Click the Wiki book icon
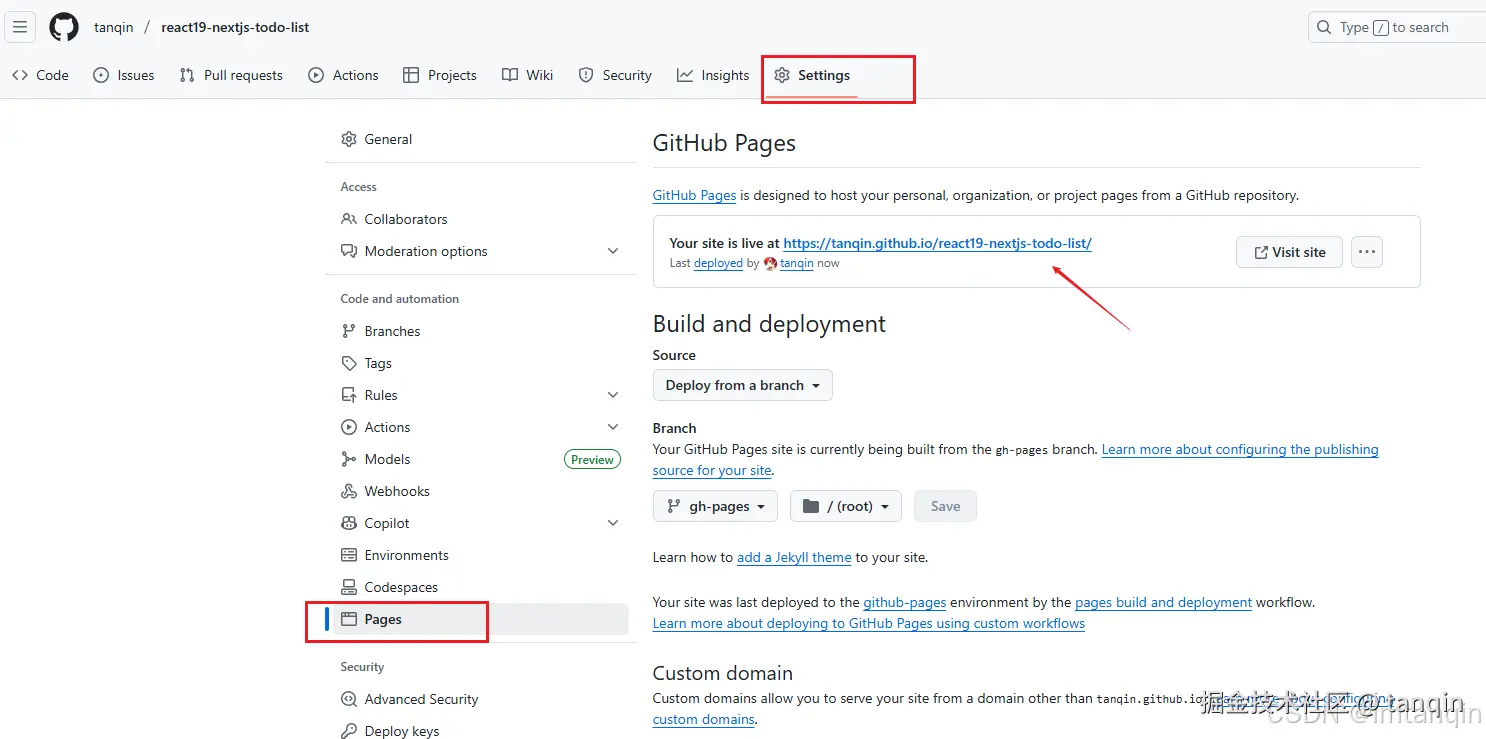 click(x=510, y=75)
